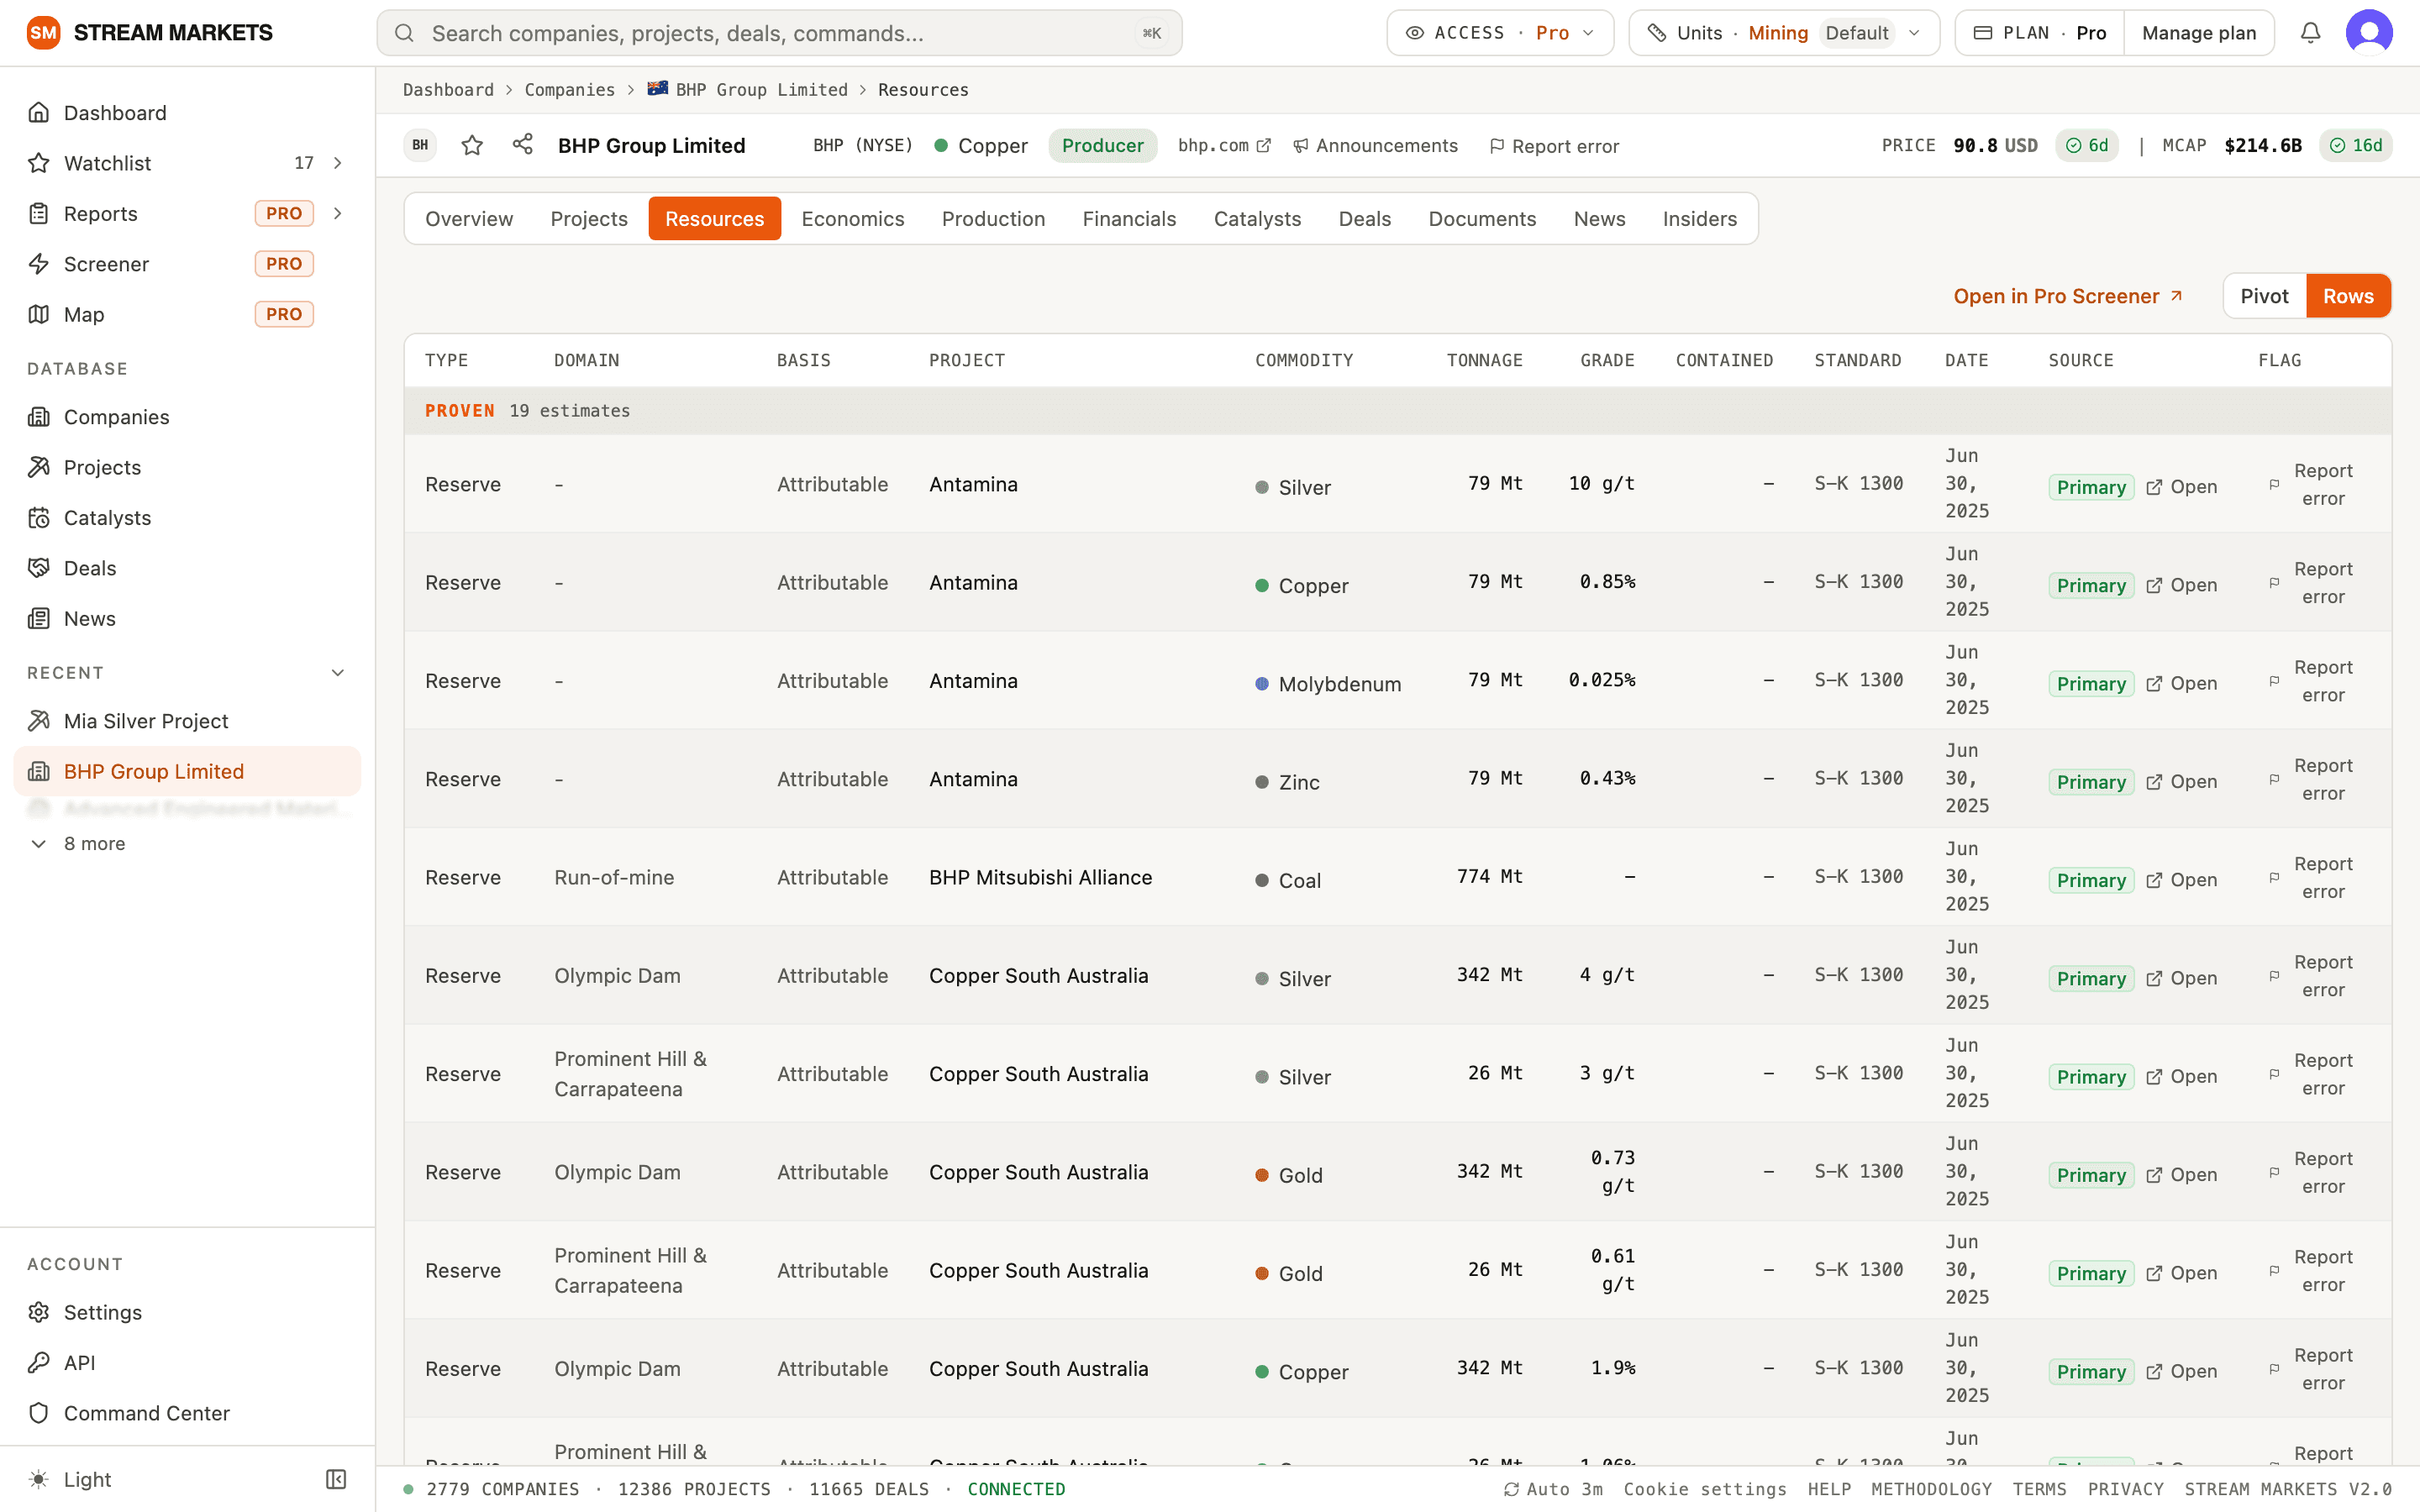Expand the Reports submenu chevron

pyautogui.click(x=338, y=213)
